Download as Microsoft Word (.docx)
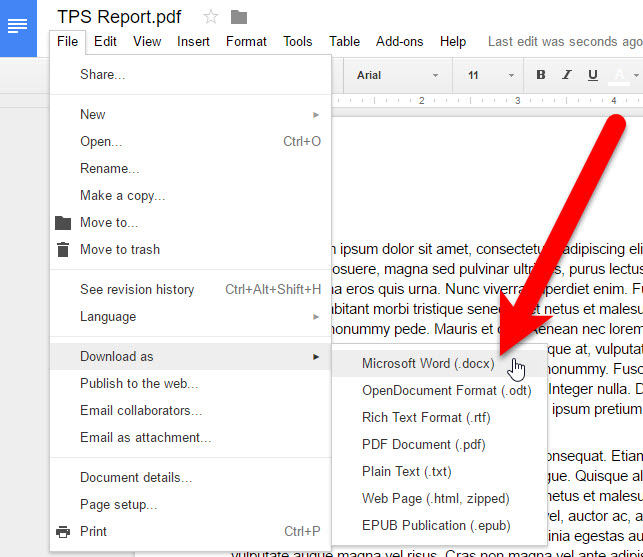 (439, 364)
